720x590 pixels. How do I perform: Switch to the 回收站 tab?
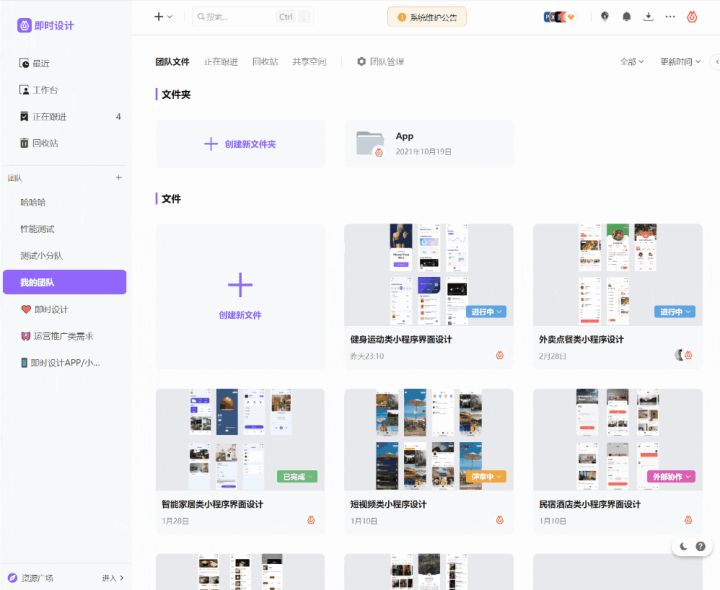point(265,62)
